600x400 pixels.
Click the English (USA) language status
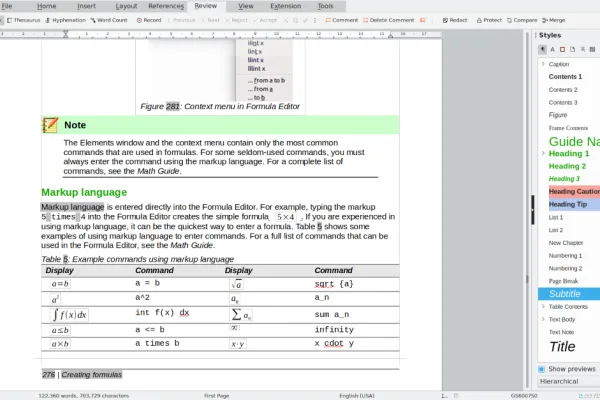click(357, 396)
